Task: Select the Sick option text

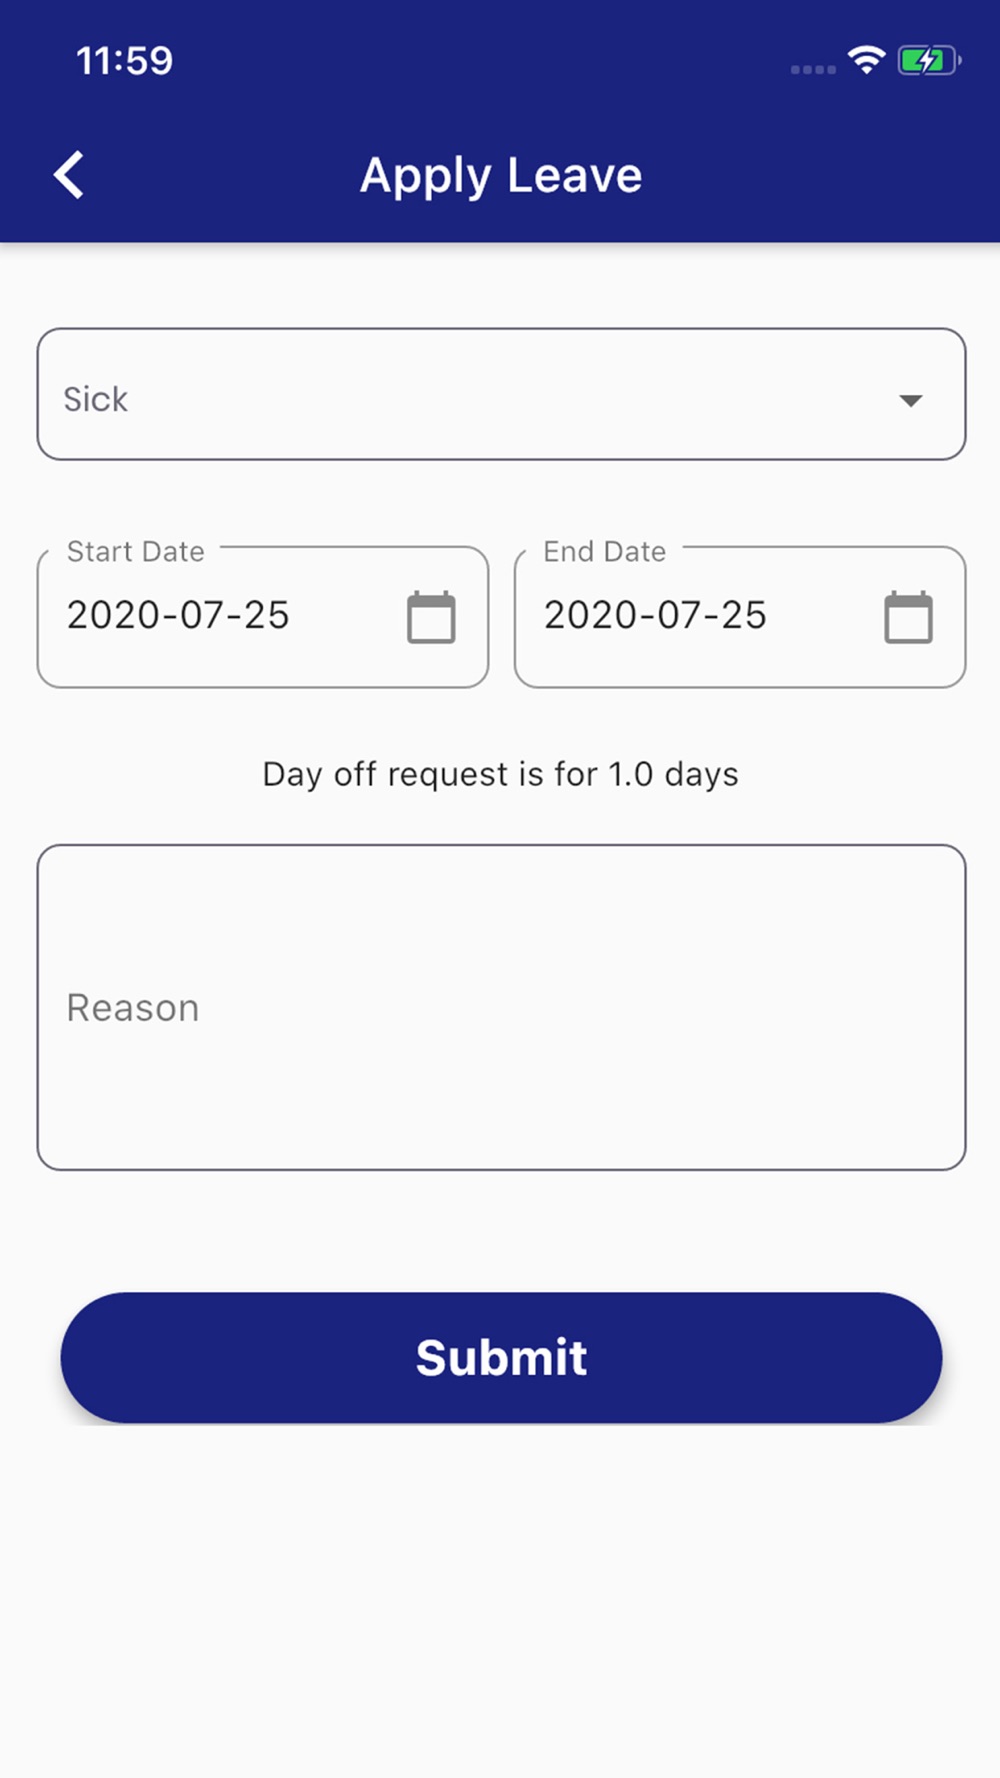Action: coord(95,399)
